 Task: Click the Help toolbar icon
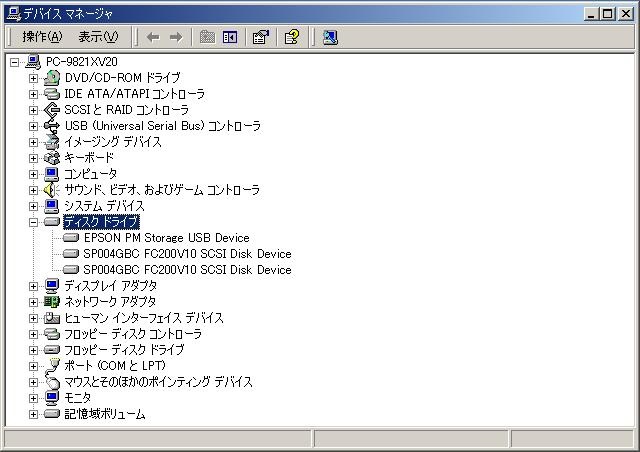291,37
